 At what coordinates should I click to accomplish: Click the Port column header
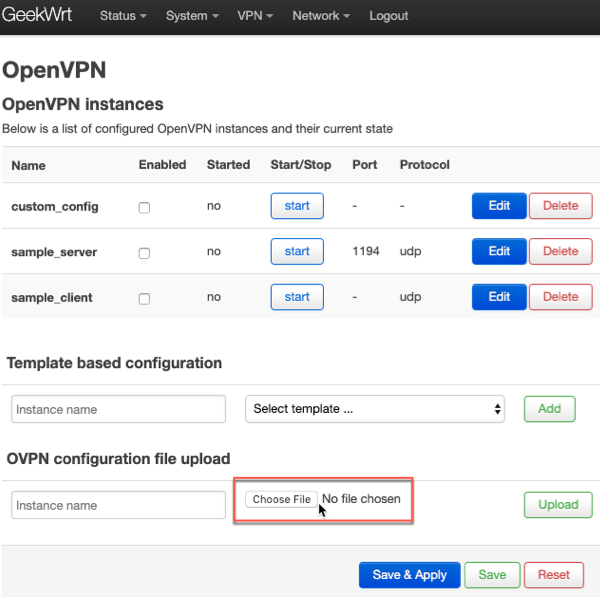tap(365, 165)
